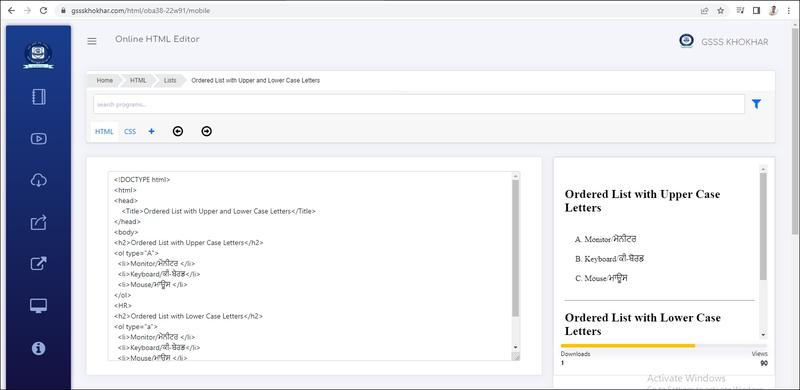This screenshot has width=800, height=390.
Task: Switch to the HTML tab
Action: (x=104, y=132)
